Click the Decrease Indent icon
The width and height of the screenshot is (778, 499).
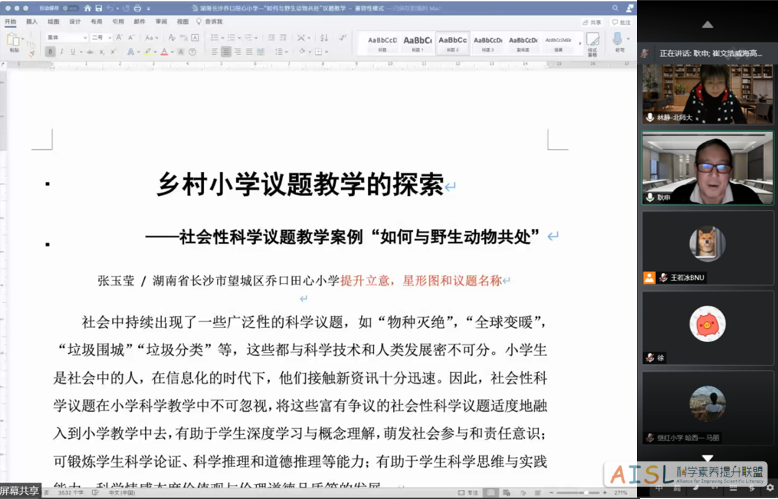tap(271, 38)
